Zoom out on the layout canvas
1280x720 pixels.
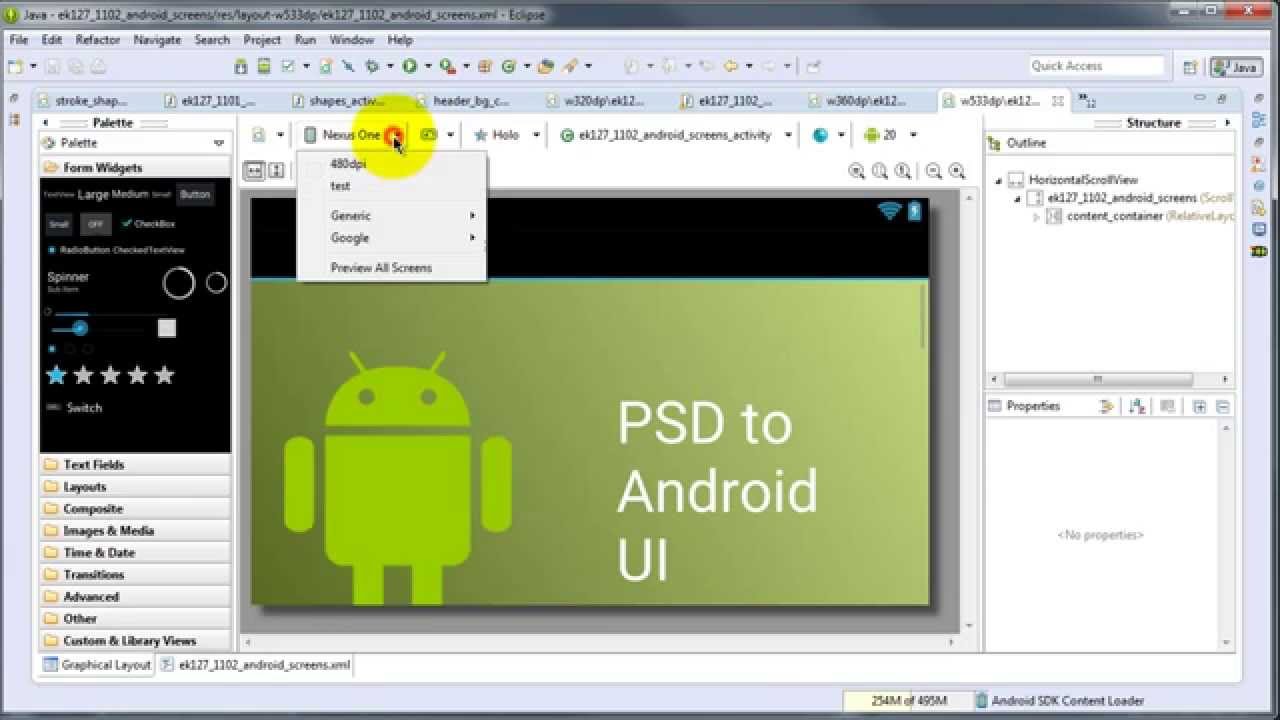(x=934, y=171)
